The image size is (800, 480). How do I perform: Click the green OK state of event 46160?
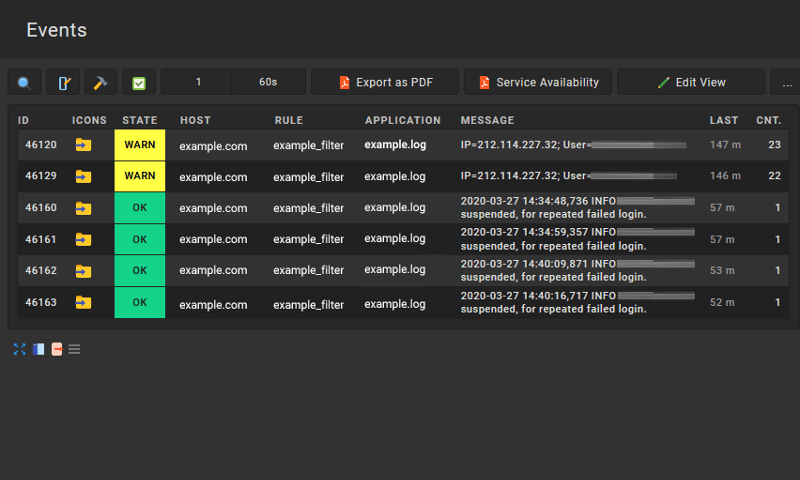coord(140,208)
